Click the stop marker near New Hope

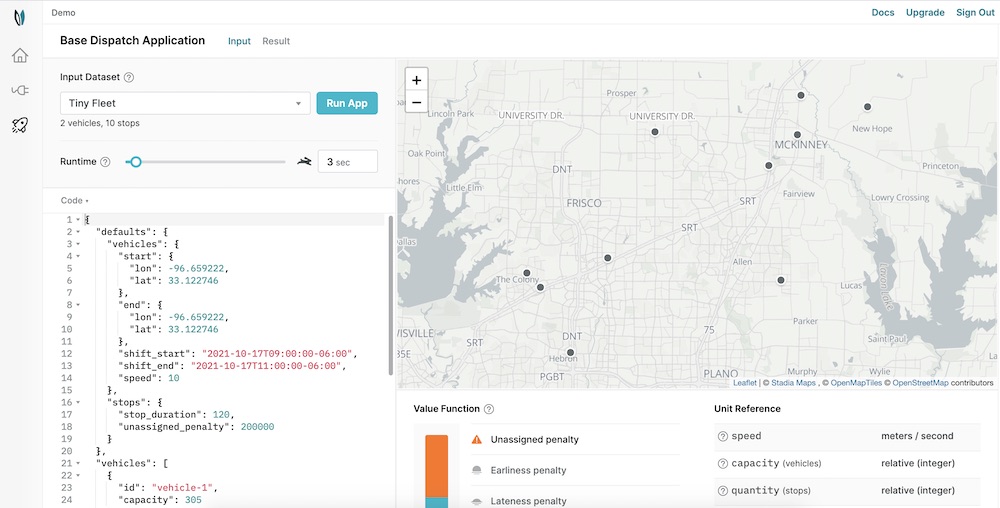pos(867,107)
